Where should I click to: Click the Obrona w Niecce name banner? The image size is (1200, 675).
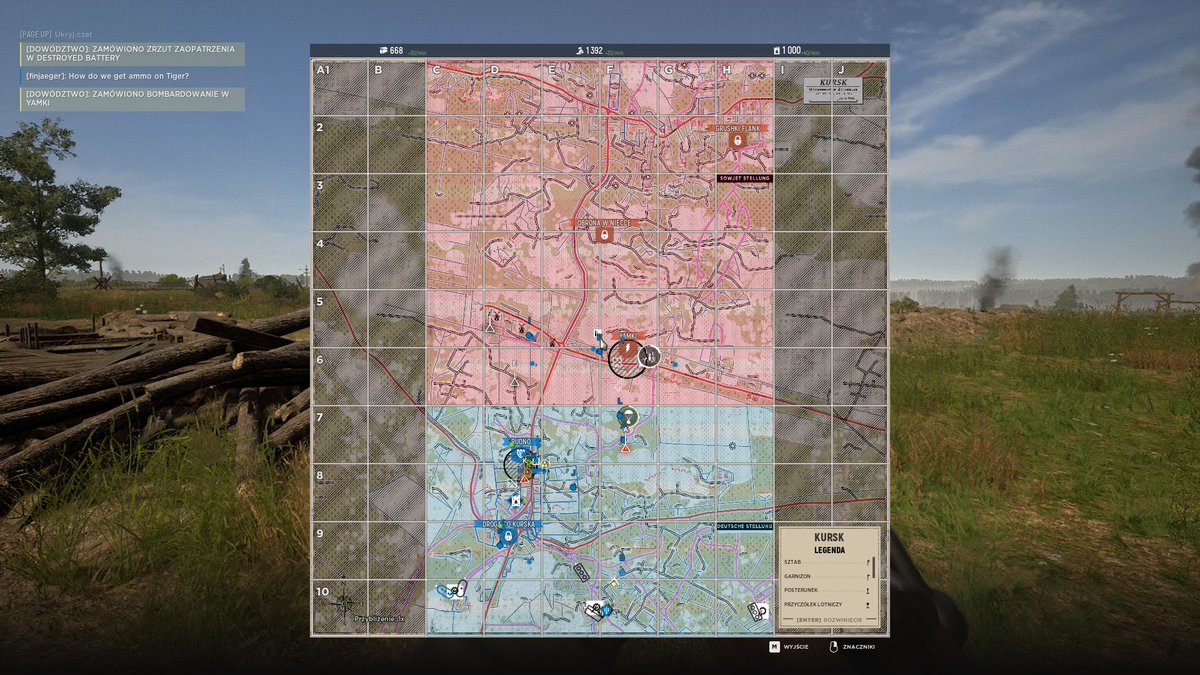[603, 222]
